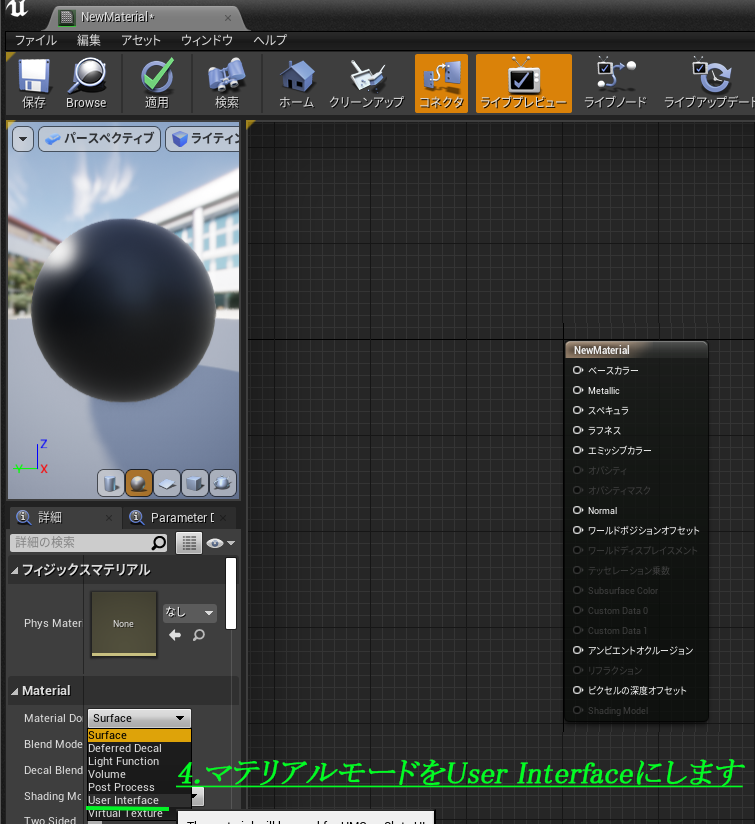Image resolution: width=755 pixels, height=824 pixels.
Task: Click アンビエントオクルージョン input pin
Action: [578, 650]
